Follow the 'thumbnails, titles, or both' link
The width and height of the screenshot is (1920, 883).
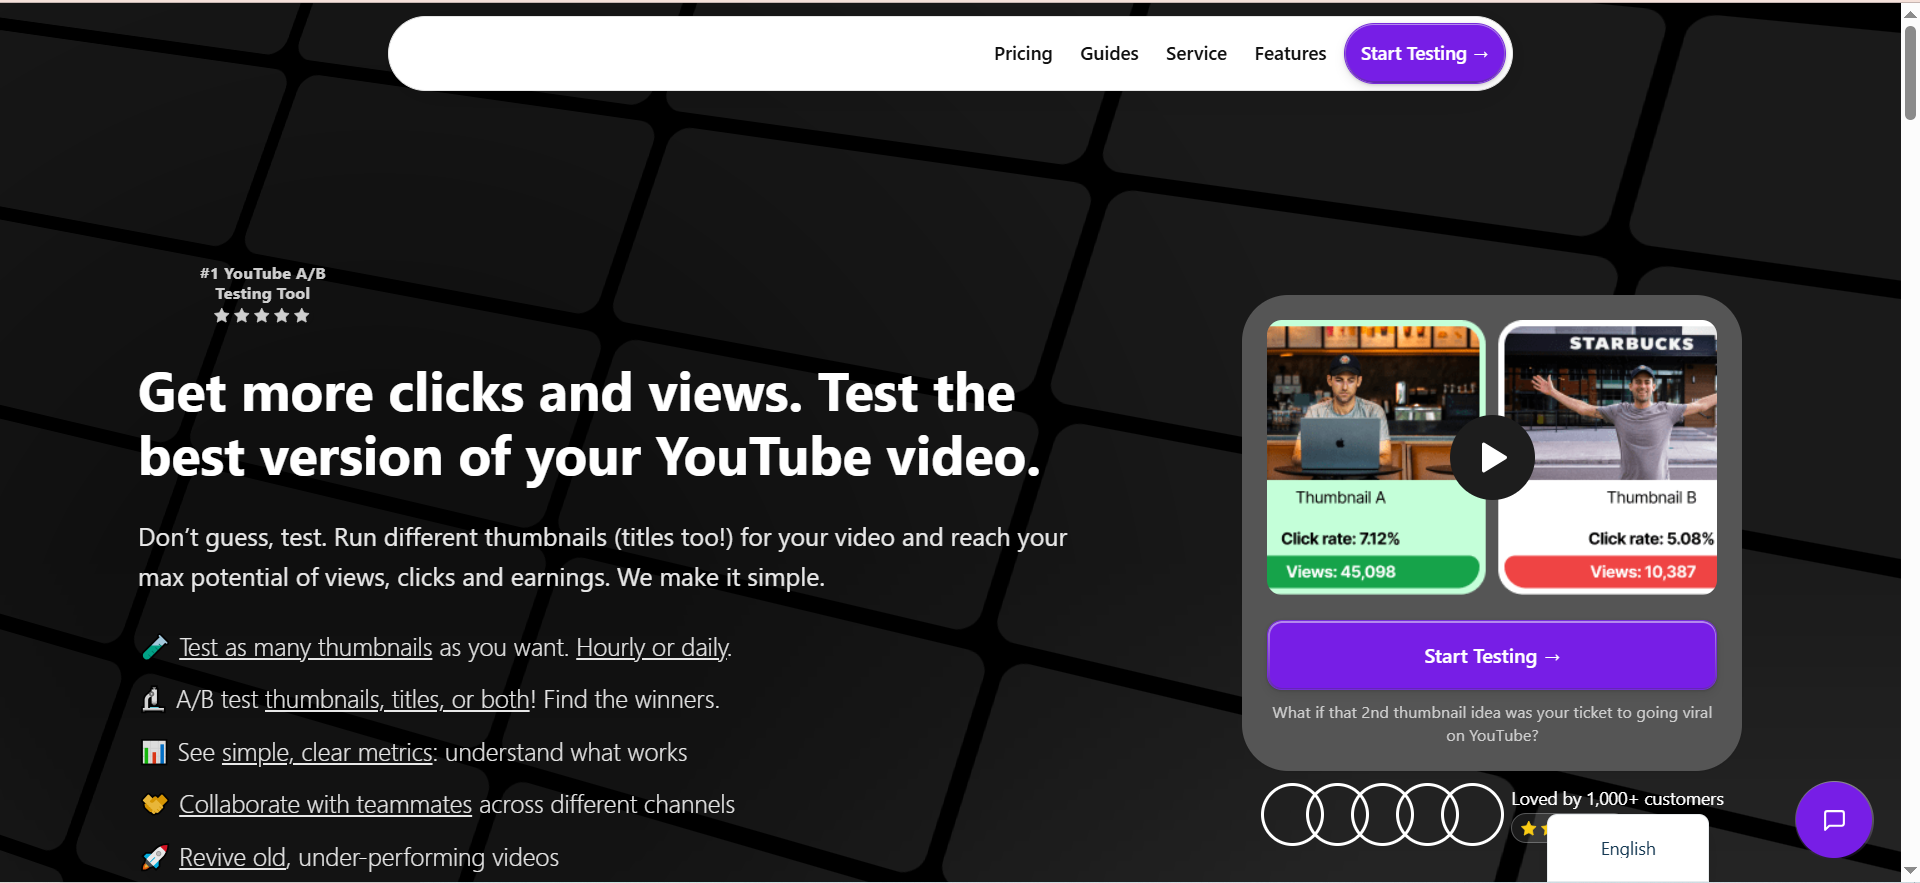tap(397, 700)
